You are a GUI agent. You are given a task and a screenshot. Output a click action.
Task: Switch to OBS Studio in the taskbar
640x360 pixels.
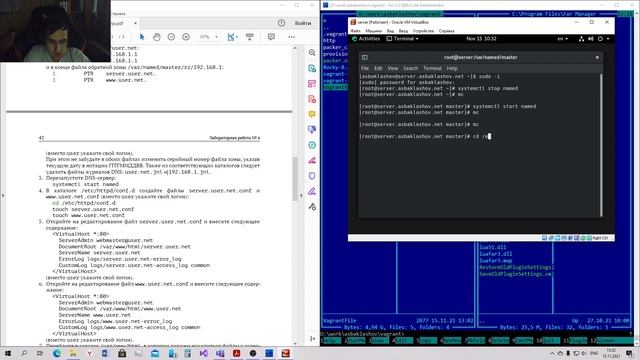tap(253, 353)
